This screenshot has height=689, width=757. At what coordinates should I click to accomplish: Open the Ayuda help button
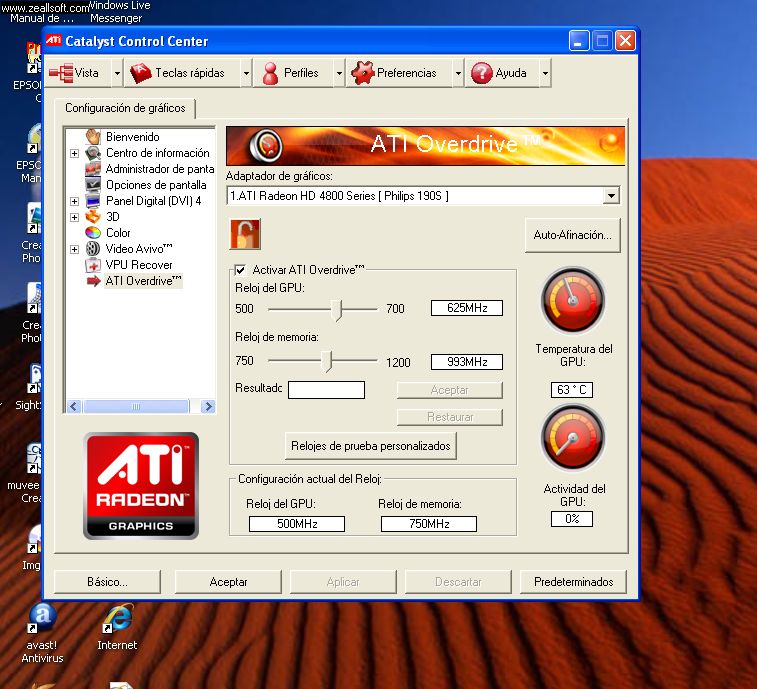[499, 73]
